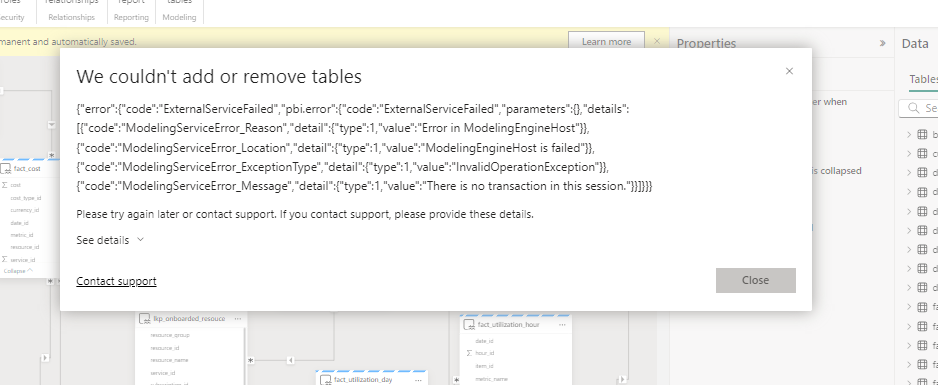Select resource_id in the lkp_onboarded_resouce table
The image size is (938, 385).
pos(165,348)
